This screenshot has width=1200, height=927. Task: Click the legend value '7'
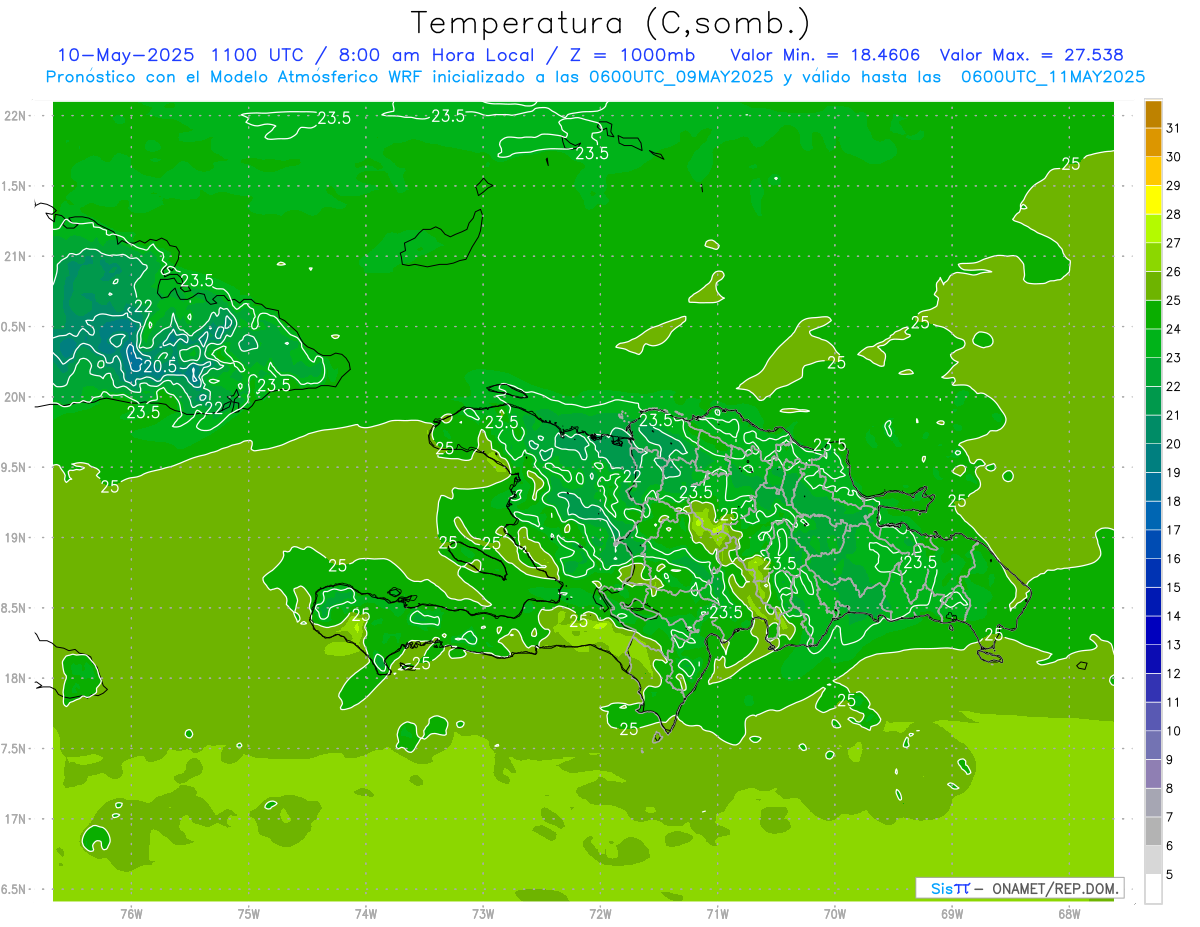click(x=1170, y=817)
